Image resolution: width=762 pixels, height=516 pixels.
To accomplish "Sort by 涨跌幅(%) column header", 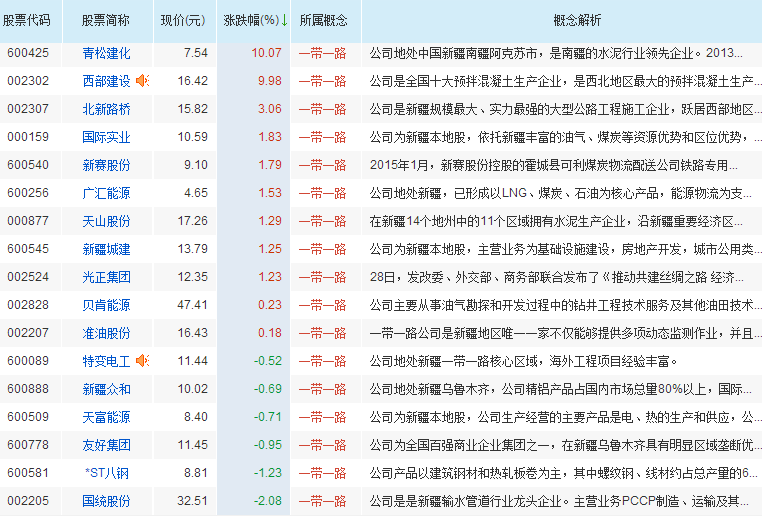I will click(x=256, y=20).
